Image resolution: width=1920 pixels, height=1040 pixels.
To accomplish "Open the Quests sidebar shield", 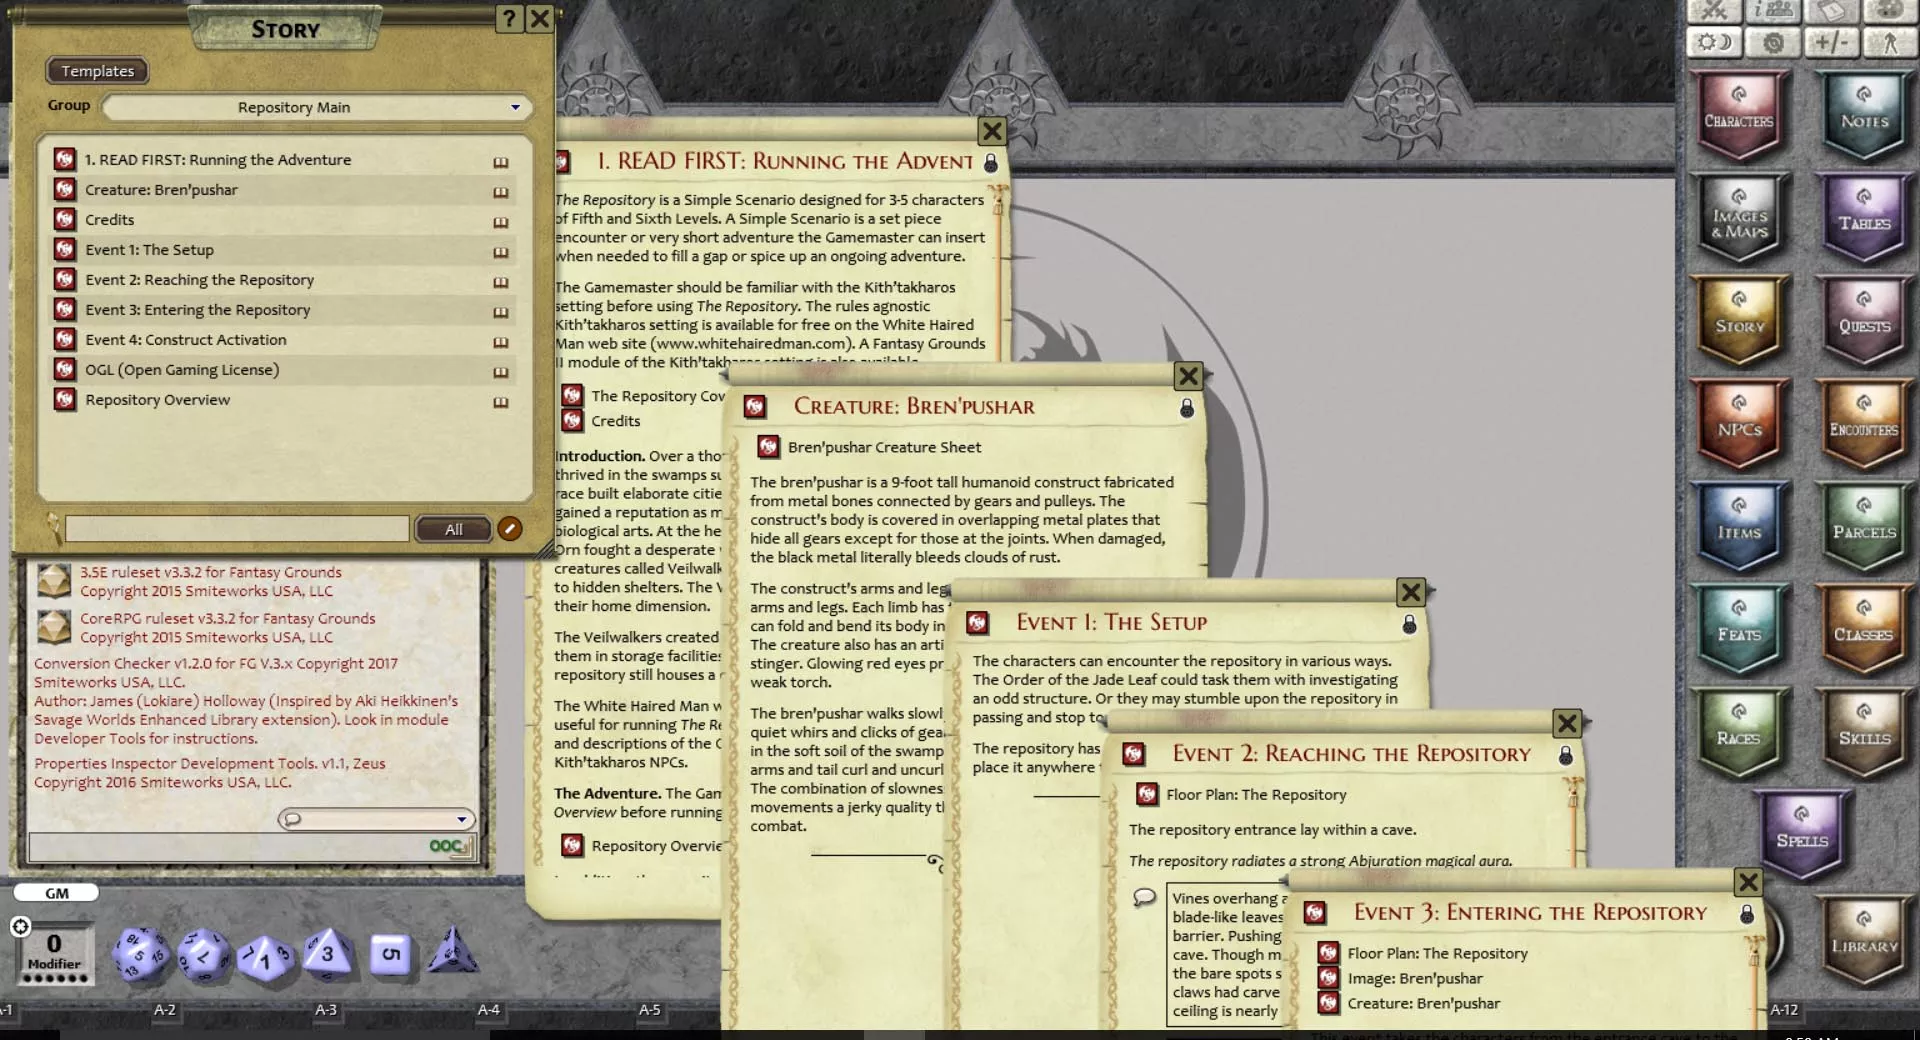I will tap(1864, 322).
